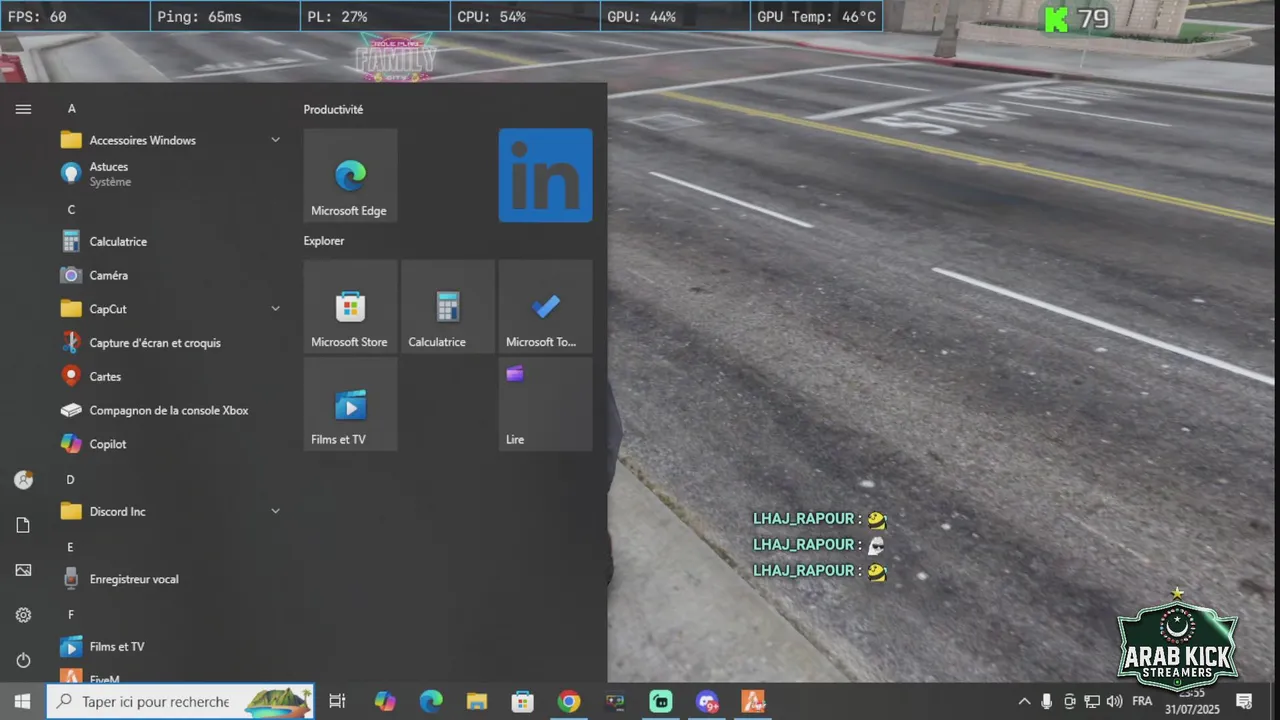Switch to the green Kick app on taskbar

click(661, 701)
